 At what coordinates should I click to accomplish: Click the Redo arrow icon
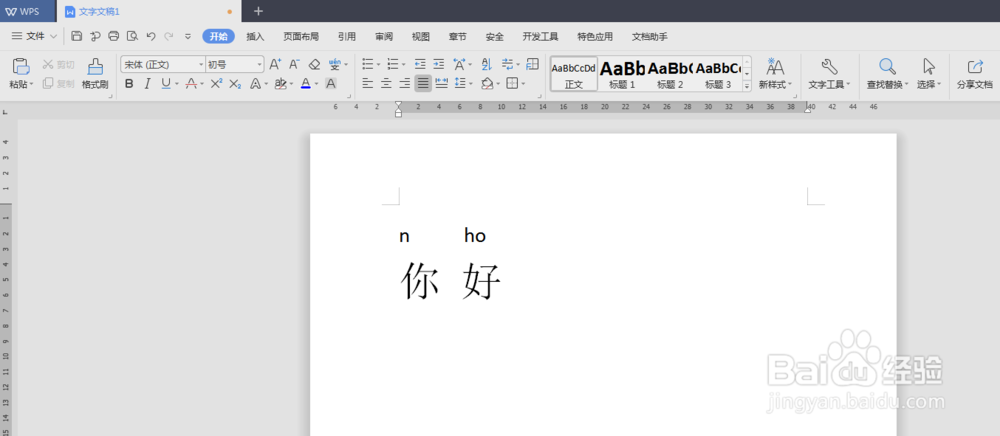(168, 36)
